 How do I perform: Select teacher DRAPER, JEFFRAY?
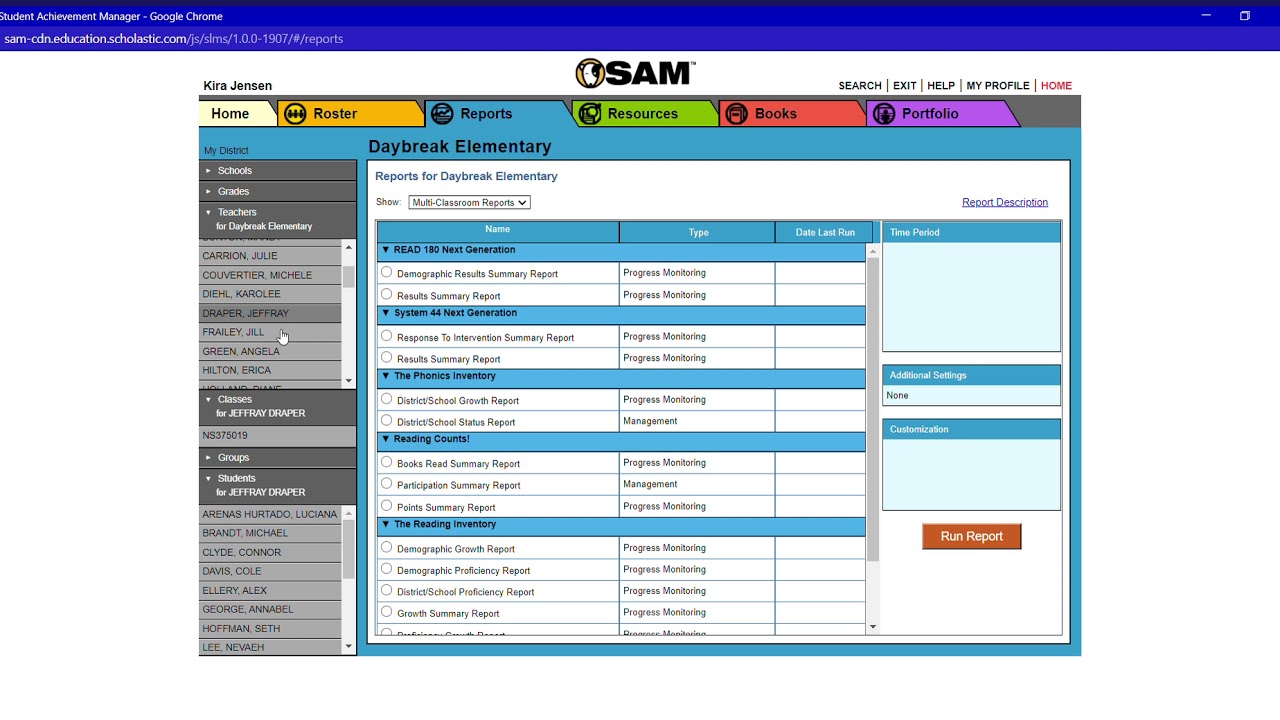(x=270, y=313)
